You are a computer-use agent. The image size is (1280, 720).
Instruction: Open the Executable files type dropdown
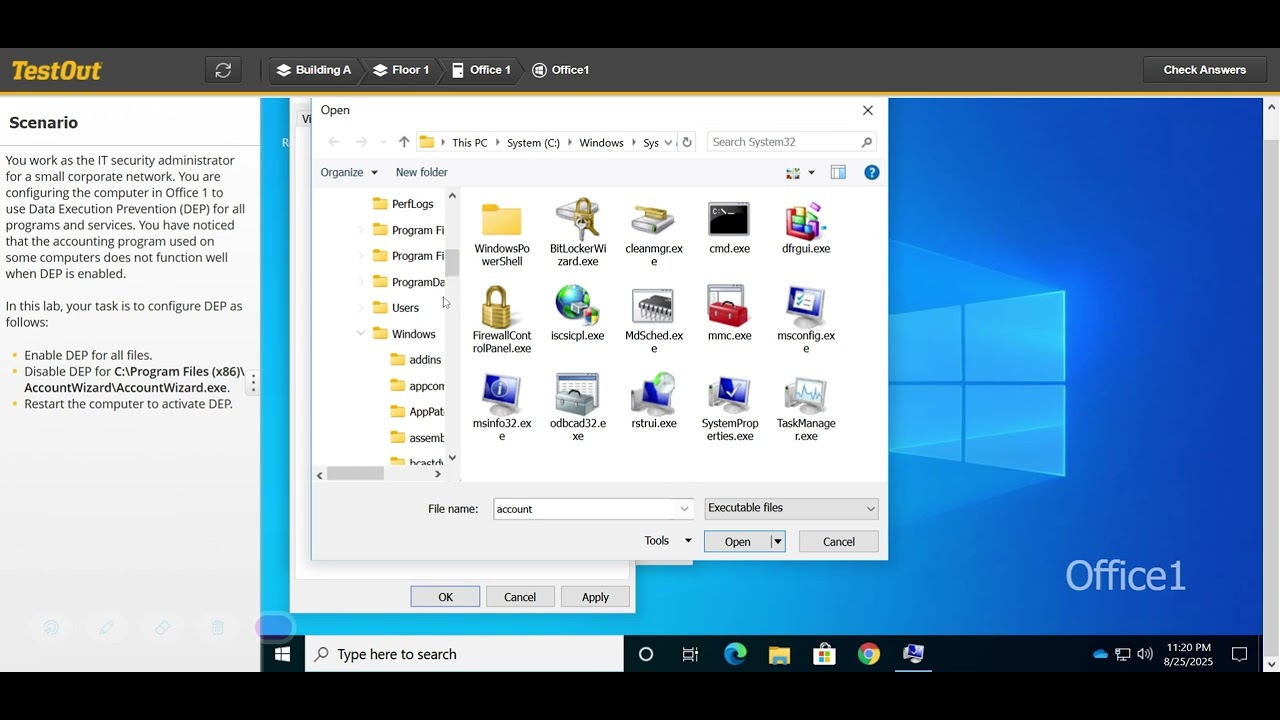tap(791, 508)
